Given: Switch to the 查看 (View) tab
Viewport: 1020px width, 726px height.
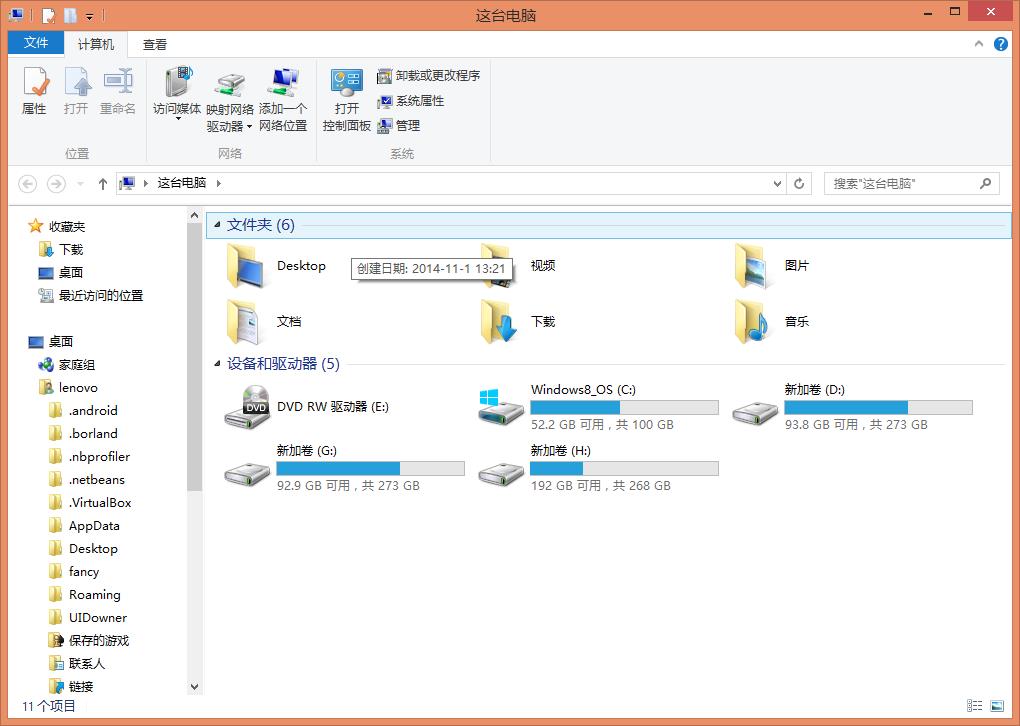Looking at the screenshot, I should 153,43.
